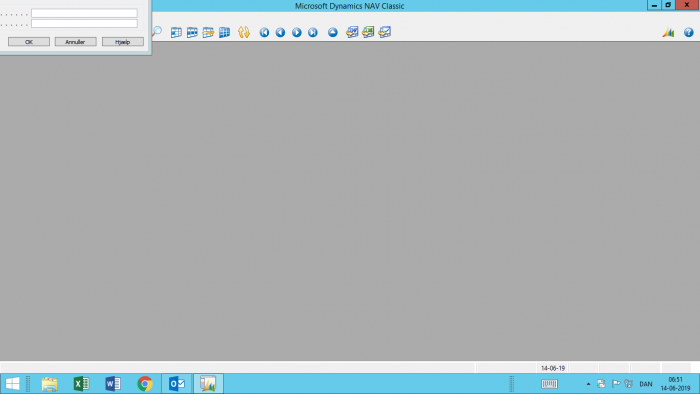Go to the next record
Image resolution: width=700 pixels, height=394 pixels.
click(296, 32)
